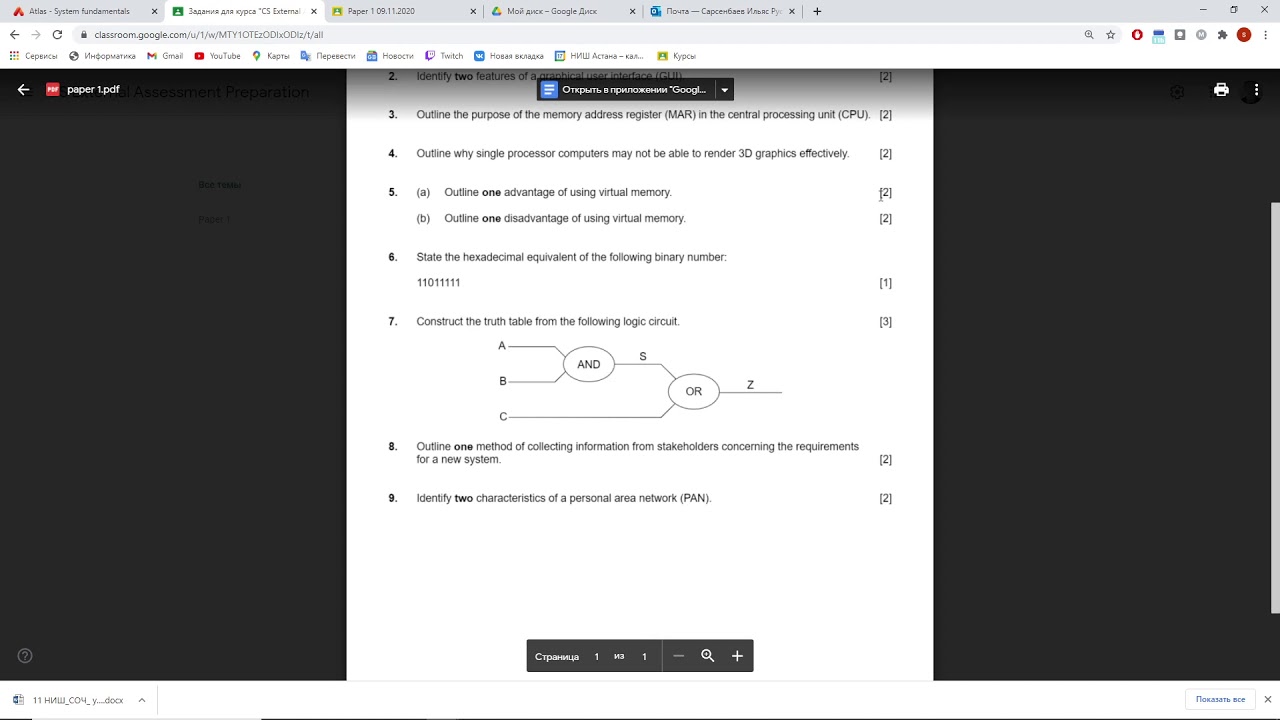Zoom out with the minus button
This screenshot has width=1280, height=720.
[x=678, y=656]
